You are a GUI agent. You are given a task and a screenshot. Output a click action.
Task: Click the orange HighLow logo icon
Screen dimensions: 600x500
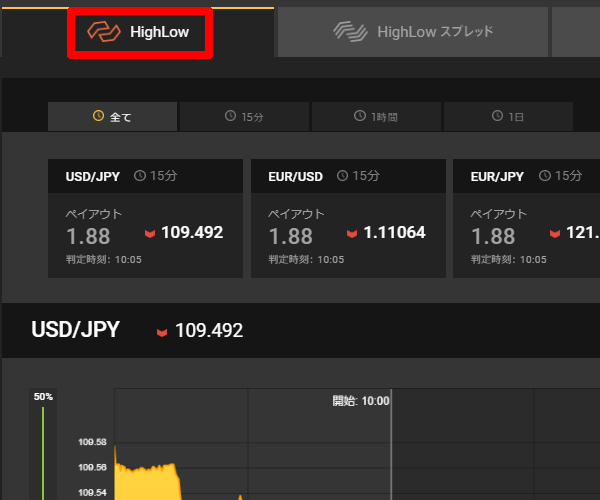coord(104,32)
